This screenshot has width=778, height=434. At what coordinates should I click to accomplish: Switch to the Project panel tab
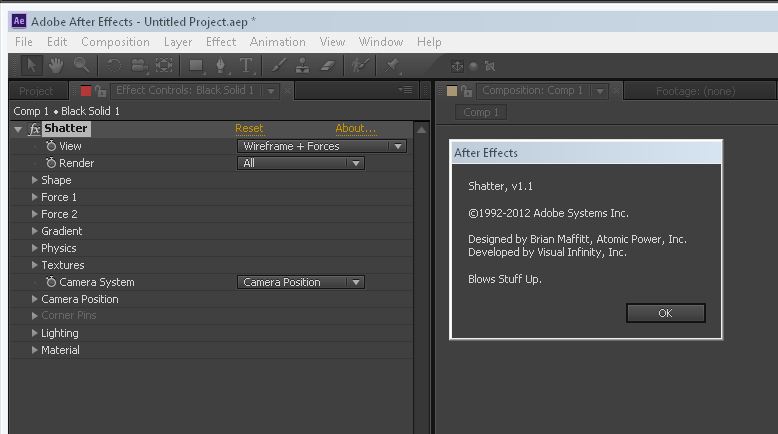pyautogui.click(x=36, y=91)
